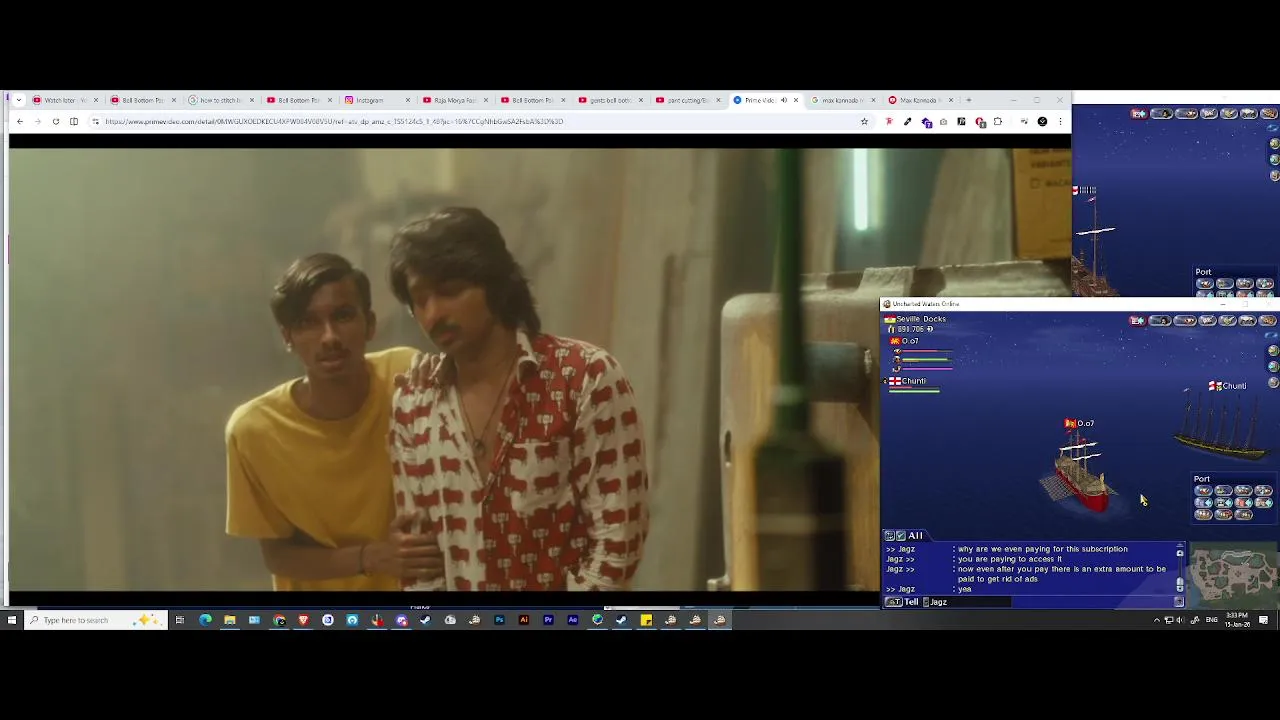This screenshot has height=720, width=1280.
Task: Click the last icon of front game's top menu
Action: click(x=1270, y=321)
